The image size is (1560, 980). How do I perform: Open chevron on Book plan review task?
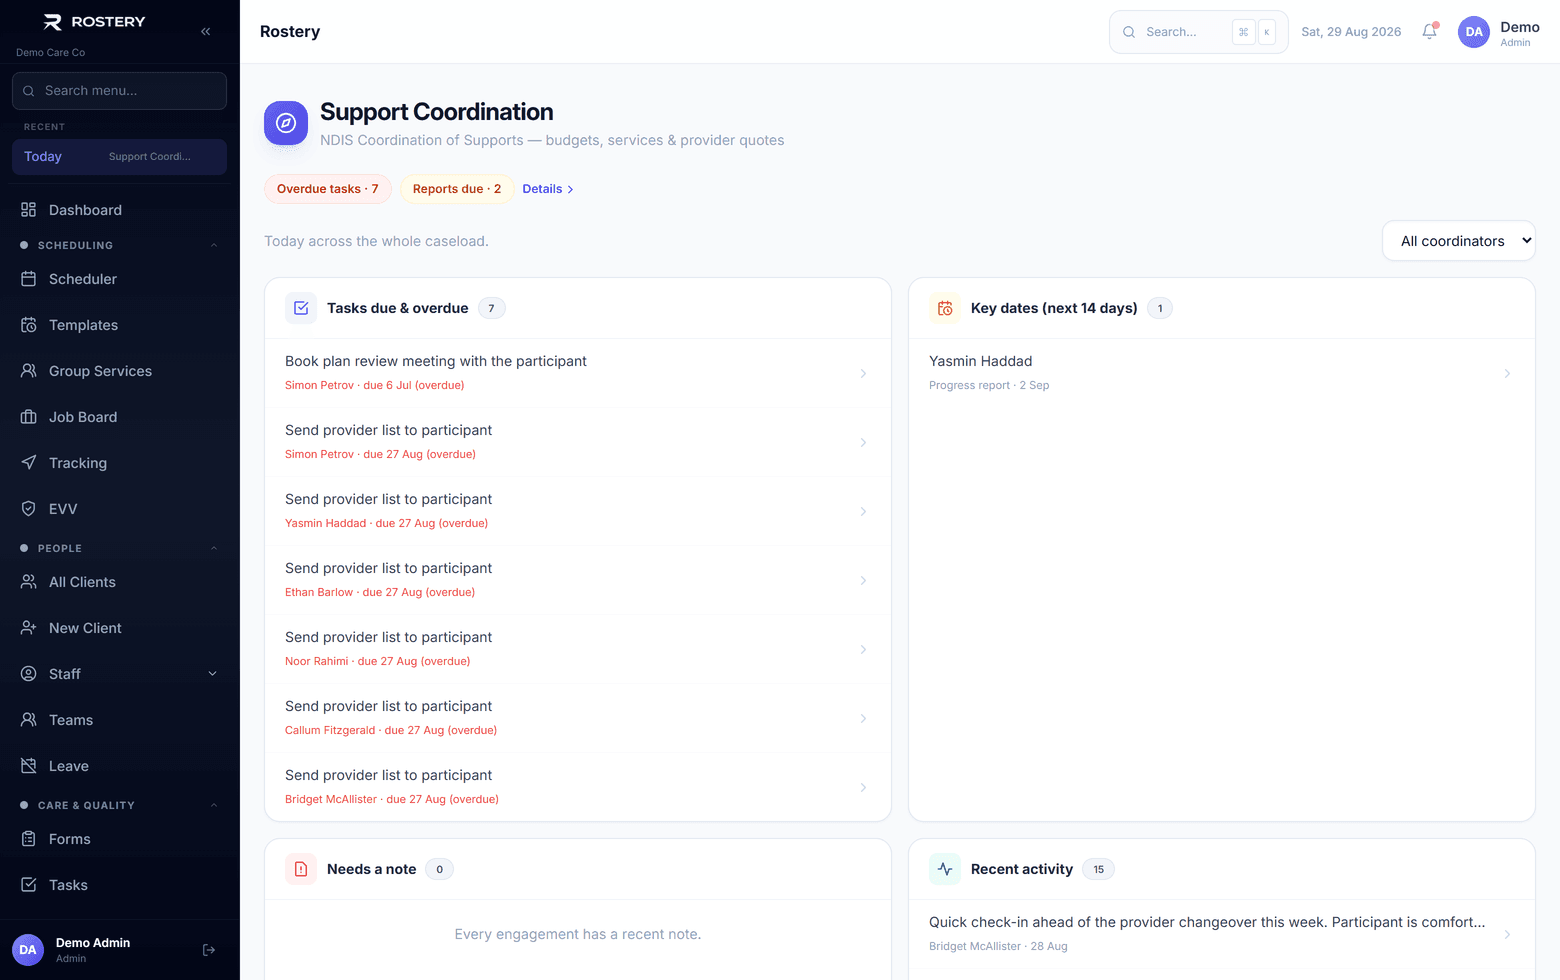[863, 373]
